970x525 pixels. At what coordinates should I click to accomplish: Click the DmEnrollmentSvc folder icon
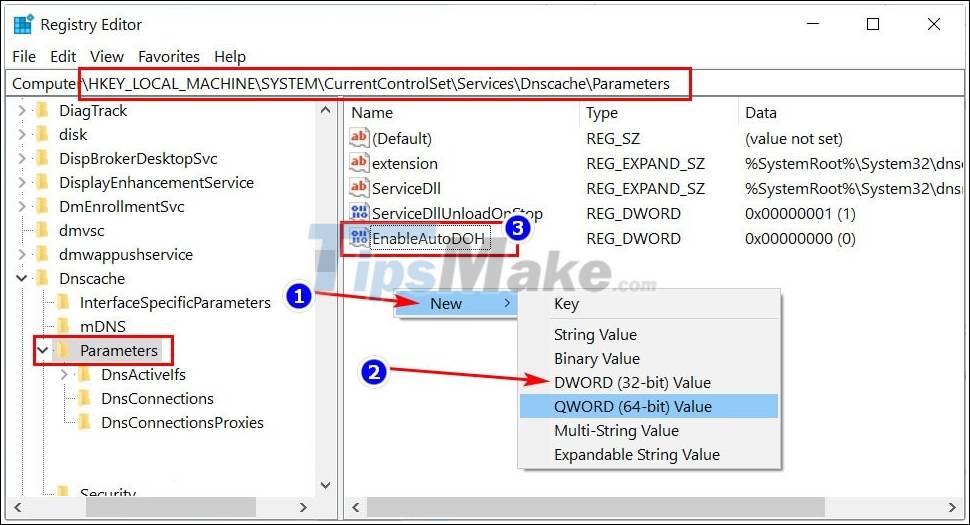(x=43, y=207)
